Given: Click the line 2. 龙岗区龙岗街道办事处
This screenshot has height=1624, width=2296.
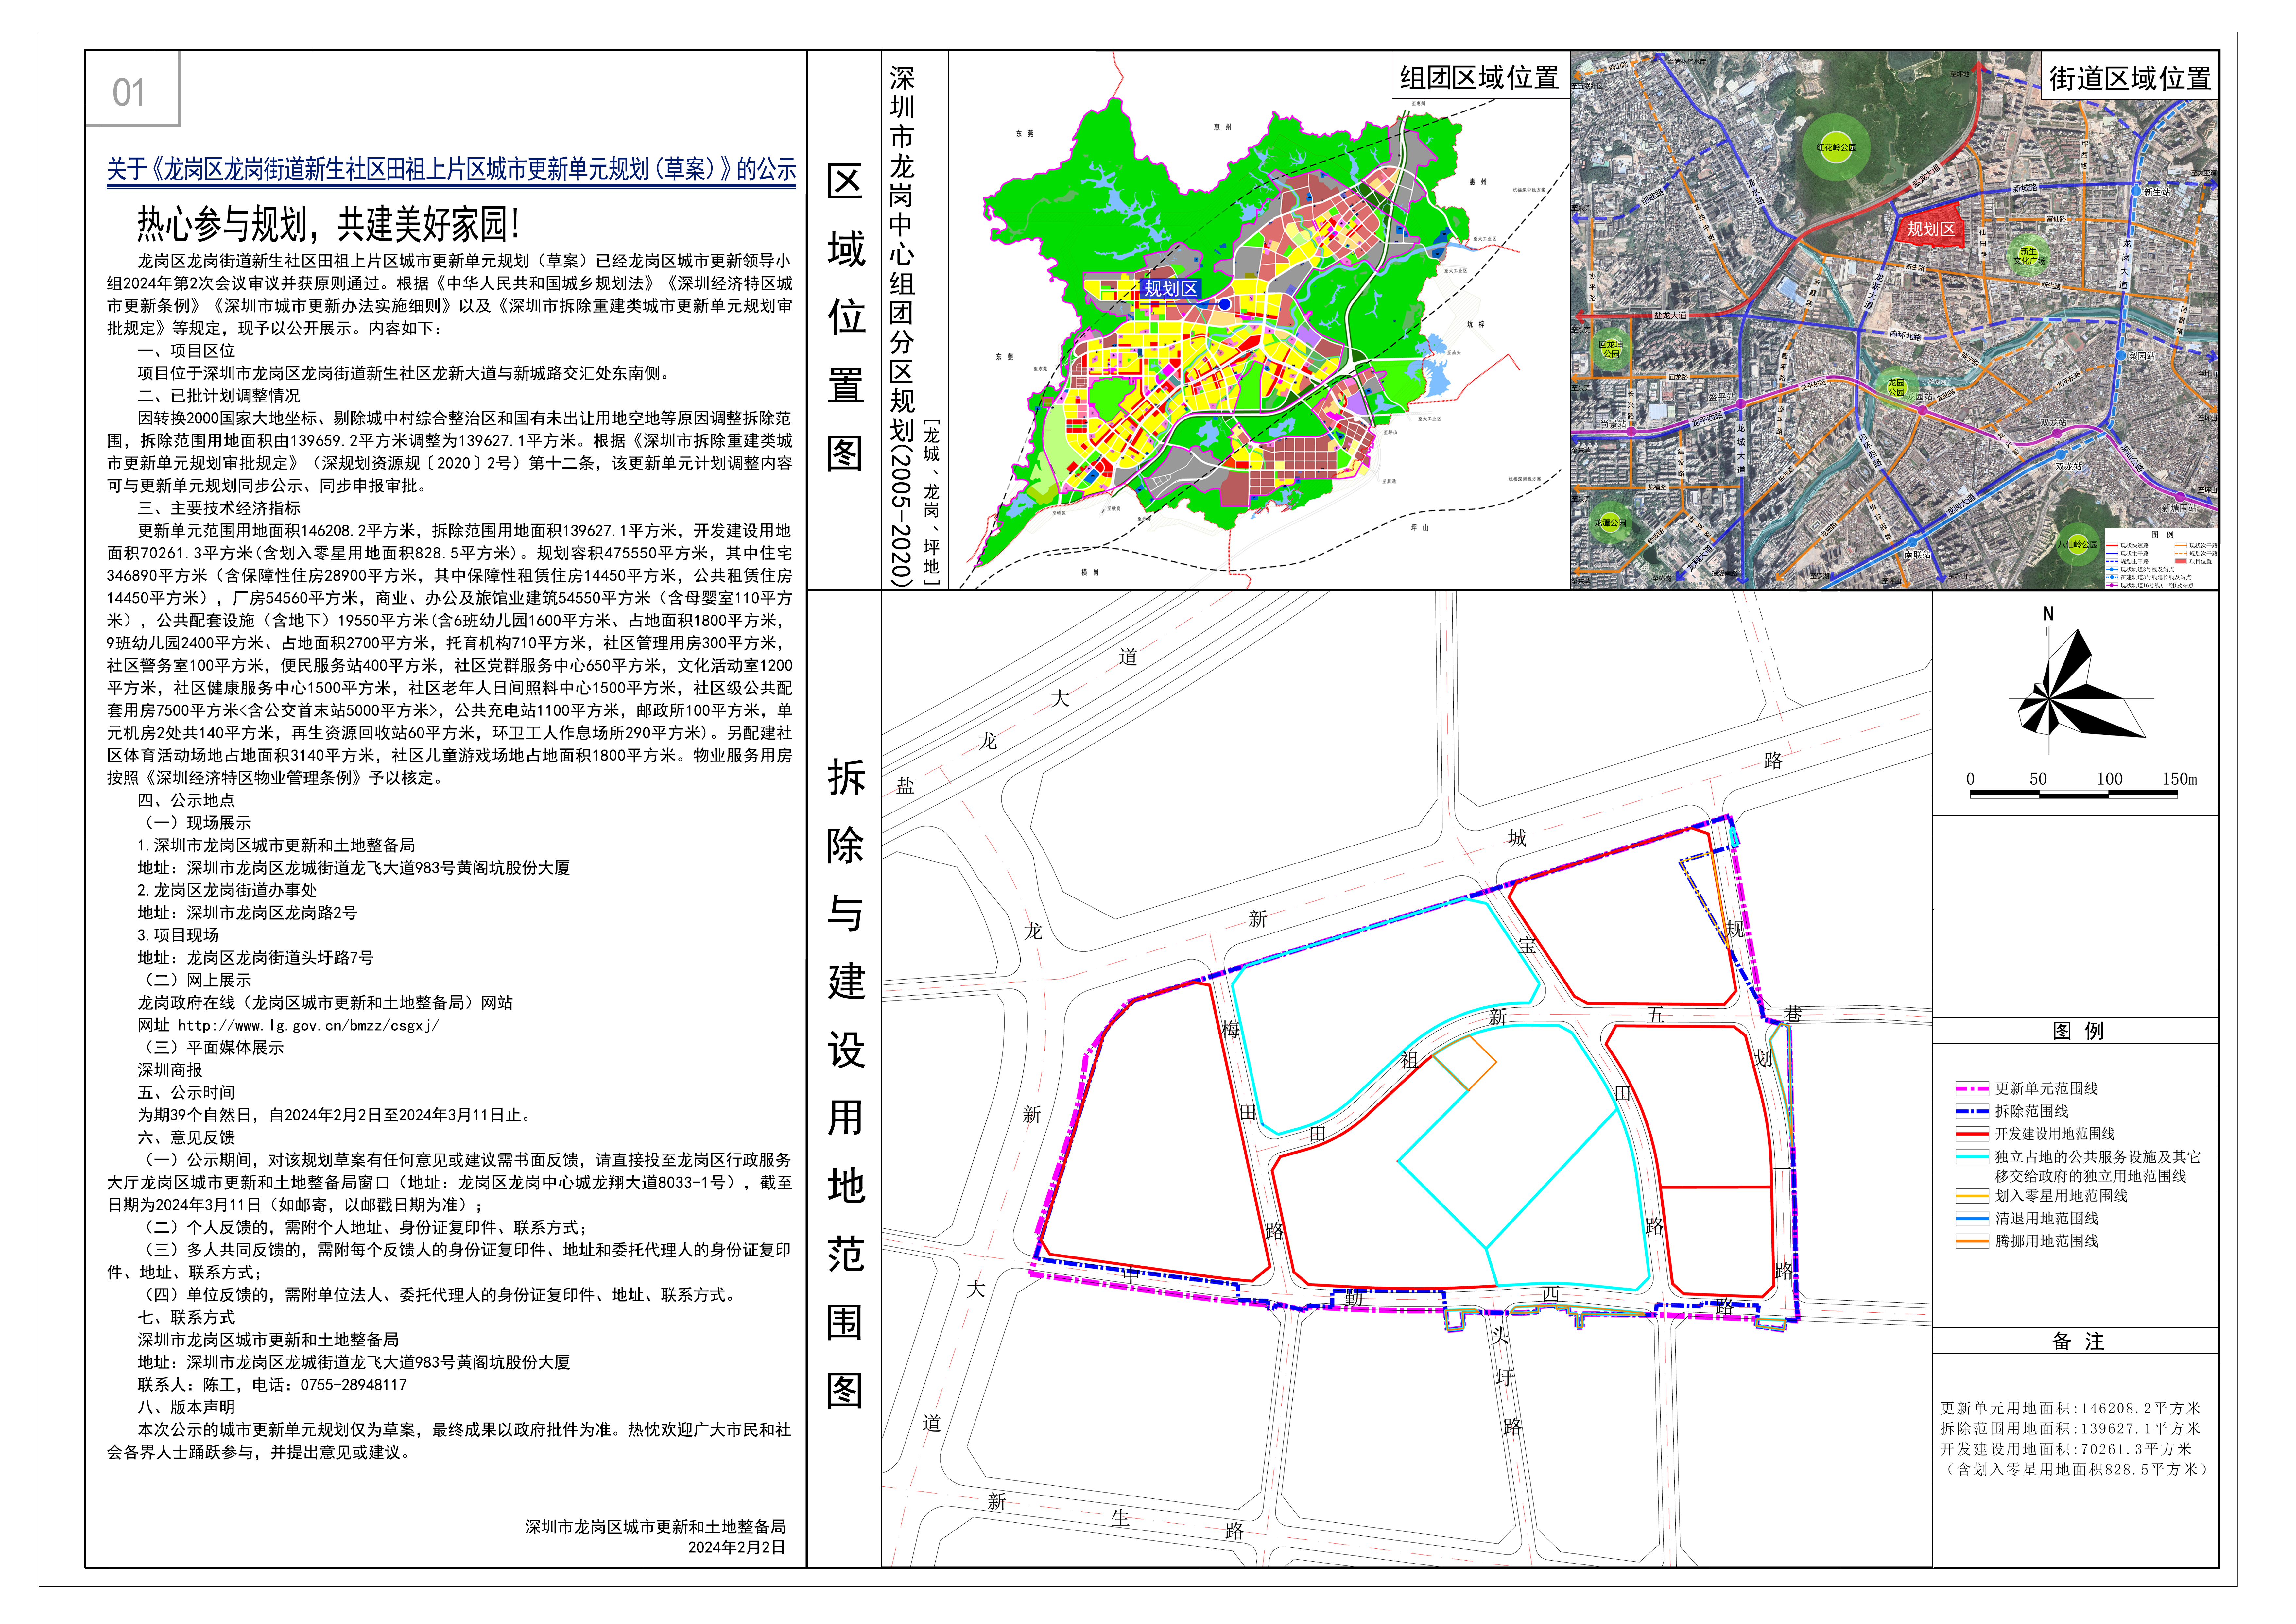Looking at the screenshot, I should tap(227, 890).
